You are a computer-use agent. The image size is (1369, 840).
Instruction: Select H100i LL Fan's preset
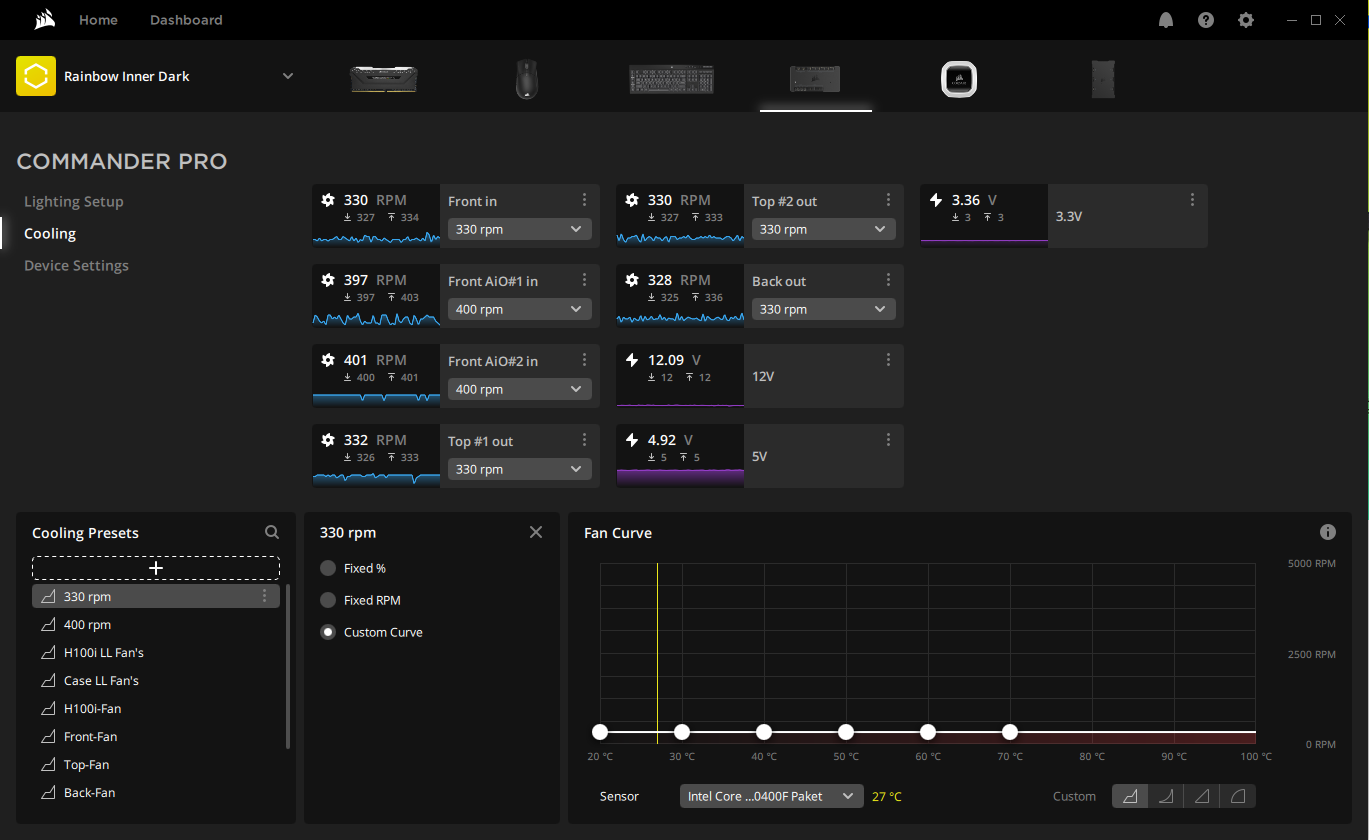156,652
